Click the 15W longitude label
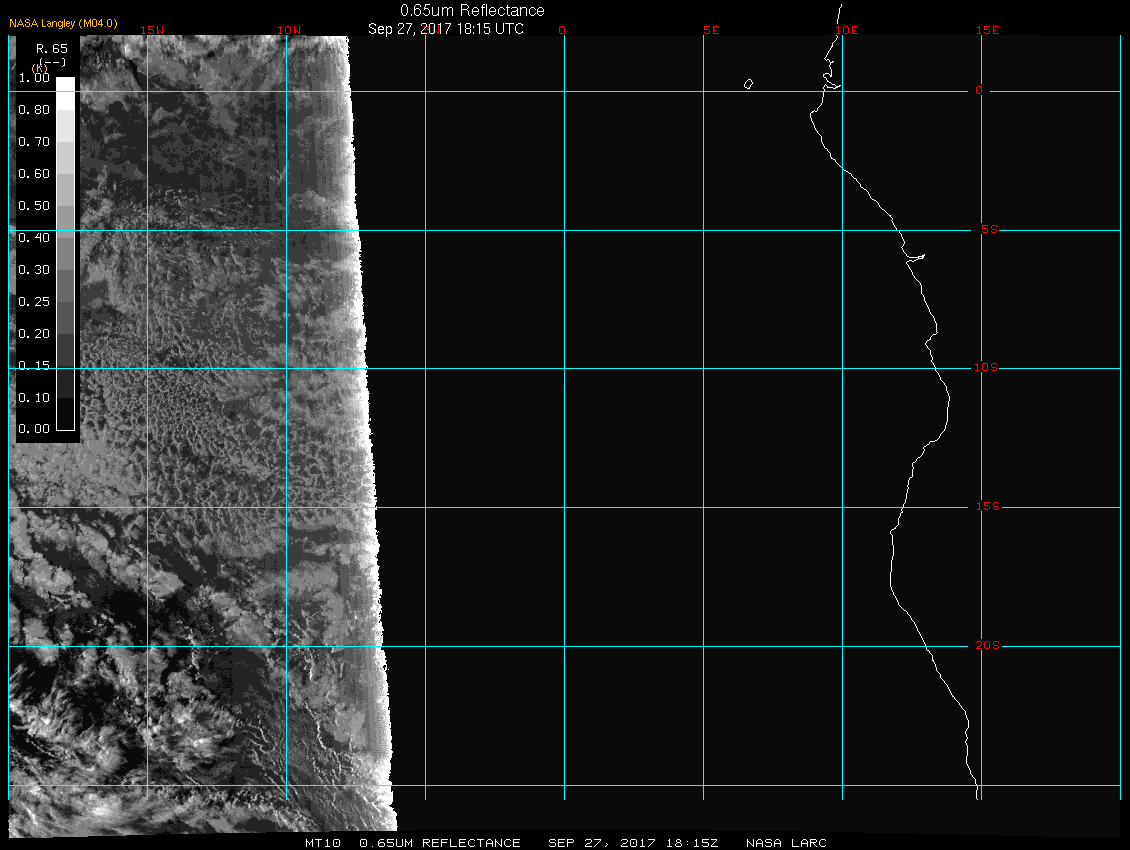1130x850 pixels. [x=152, y=30]
